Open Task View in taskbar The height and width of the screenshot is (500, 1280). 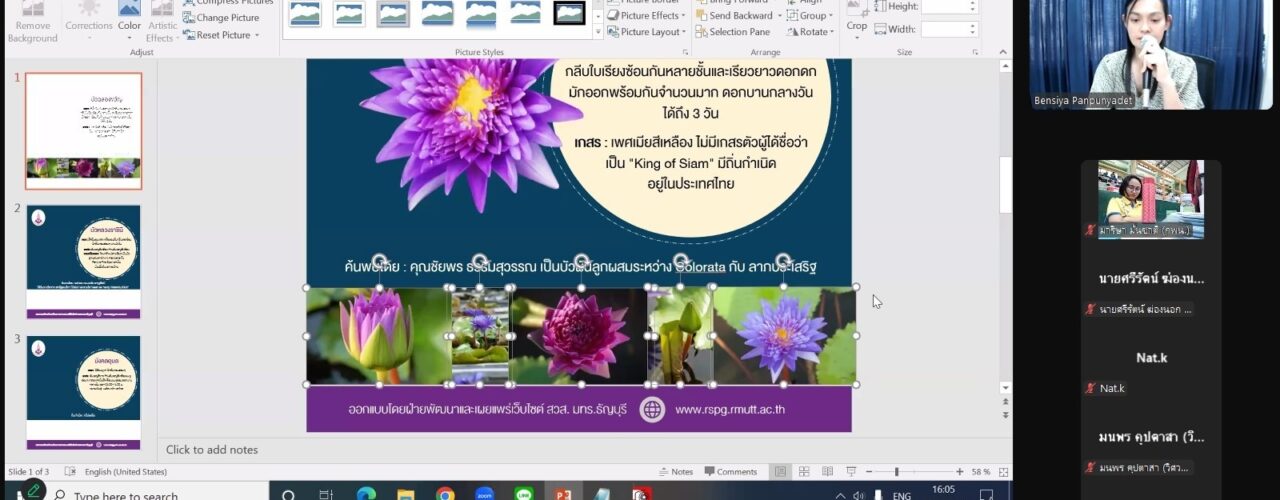click(x=326, y=495)
